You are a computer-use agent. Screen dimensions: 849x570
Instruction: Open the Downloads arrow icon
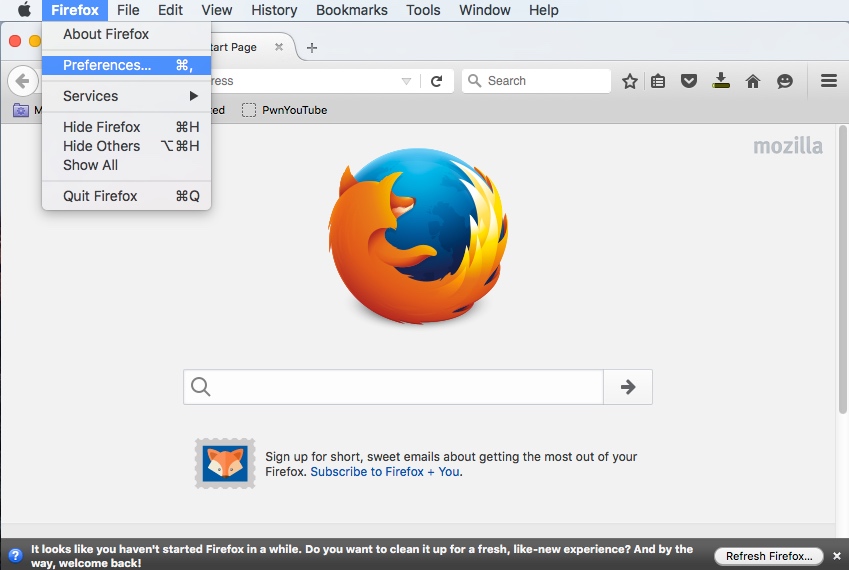tap(721, 81)
